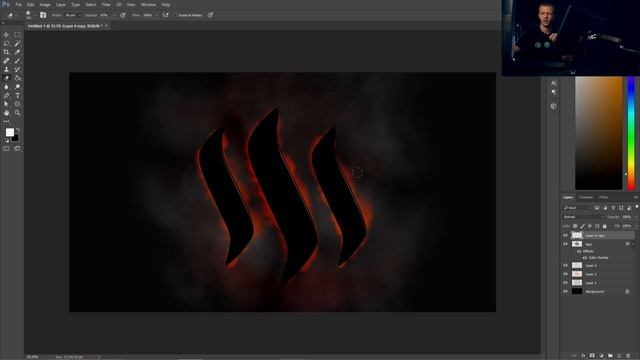The image size is (640, 360).
Task: Select the Eyedropper tool
Action: tap(17, 52)
